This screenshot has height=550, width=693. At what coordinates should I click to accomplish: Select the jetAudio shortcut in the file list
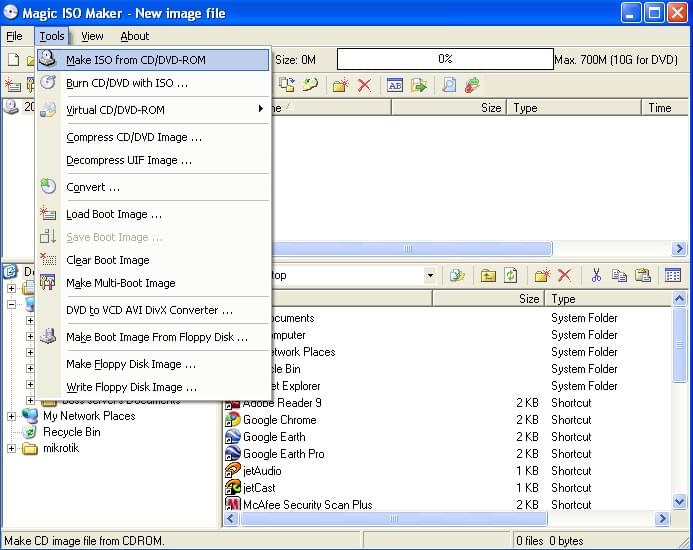[261, 471]
